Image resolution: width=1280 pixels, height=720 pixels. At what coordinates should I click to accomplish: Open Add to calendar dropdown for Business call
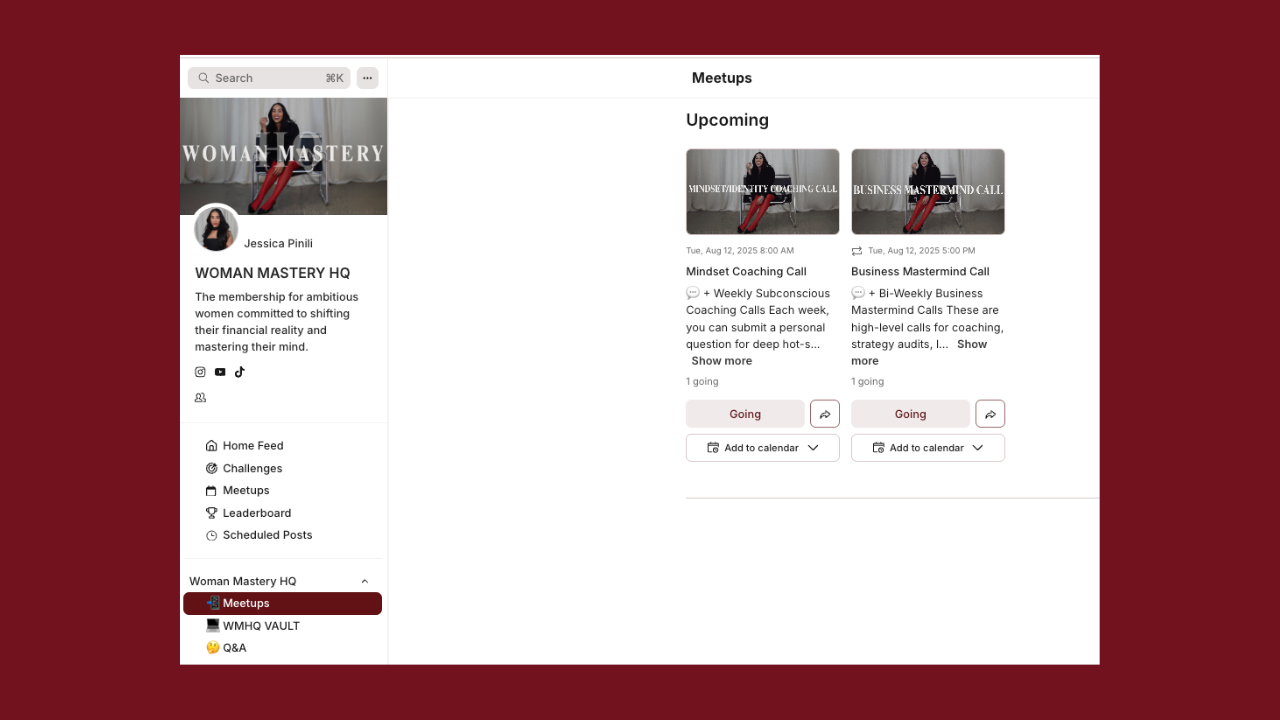928,448
